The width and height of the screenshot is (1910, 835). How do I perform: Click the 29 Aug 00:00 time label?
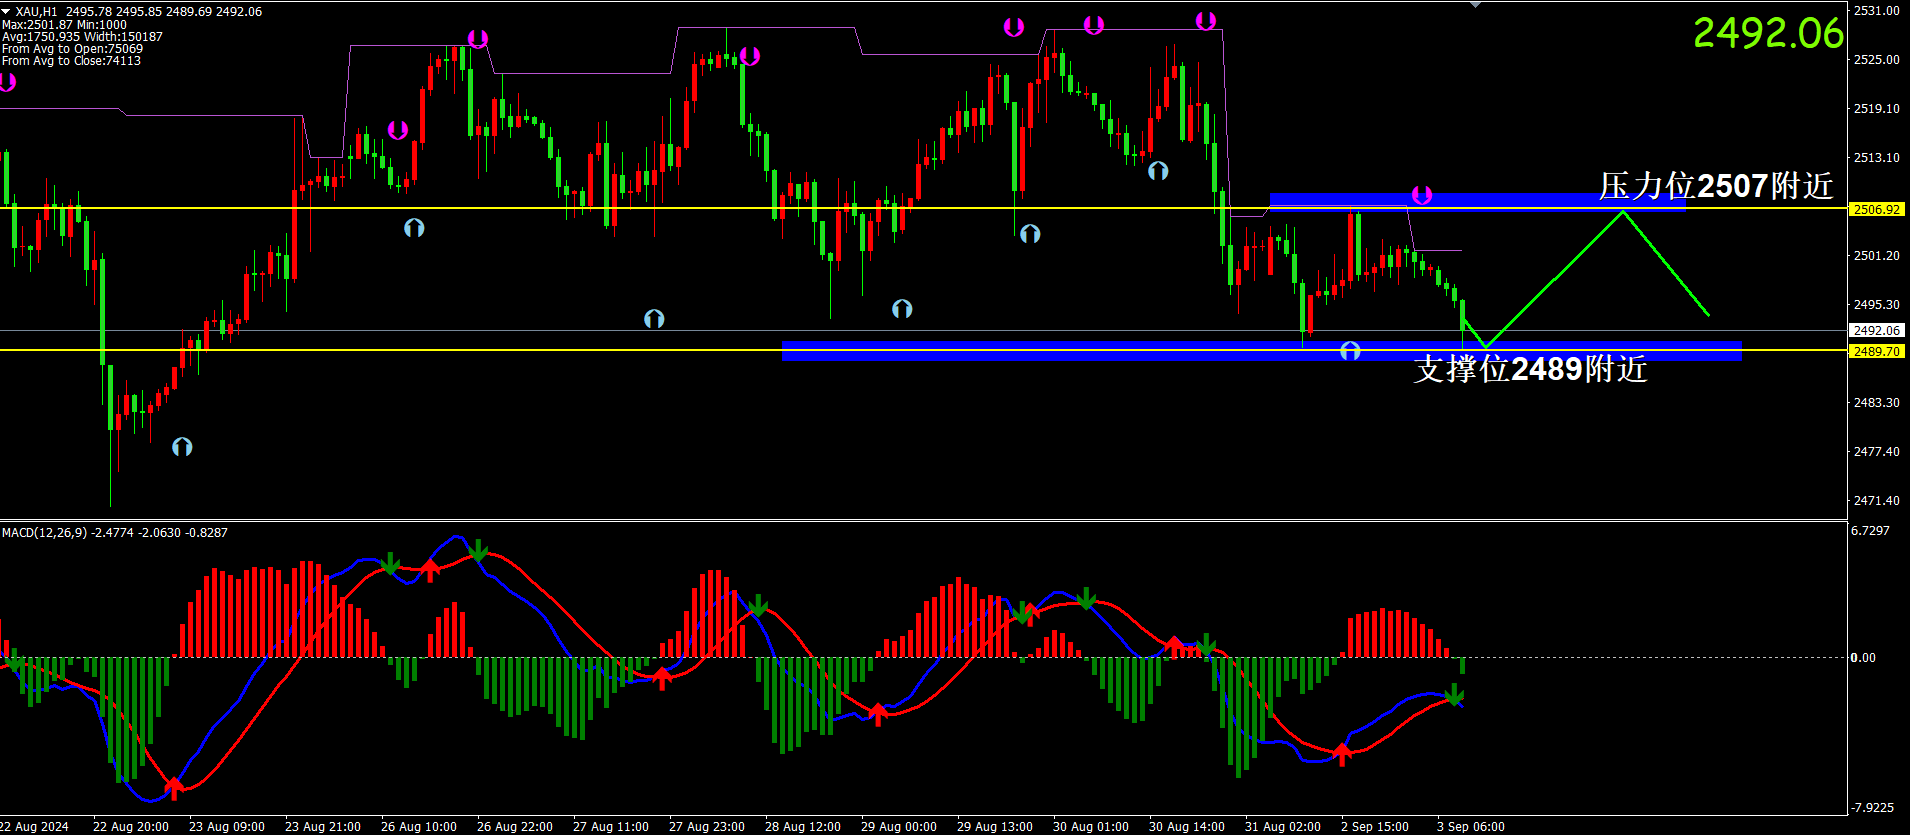tap(899, 826)
